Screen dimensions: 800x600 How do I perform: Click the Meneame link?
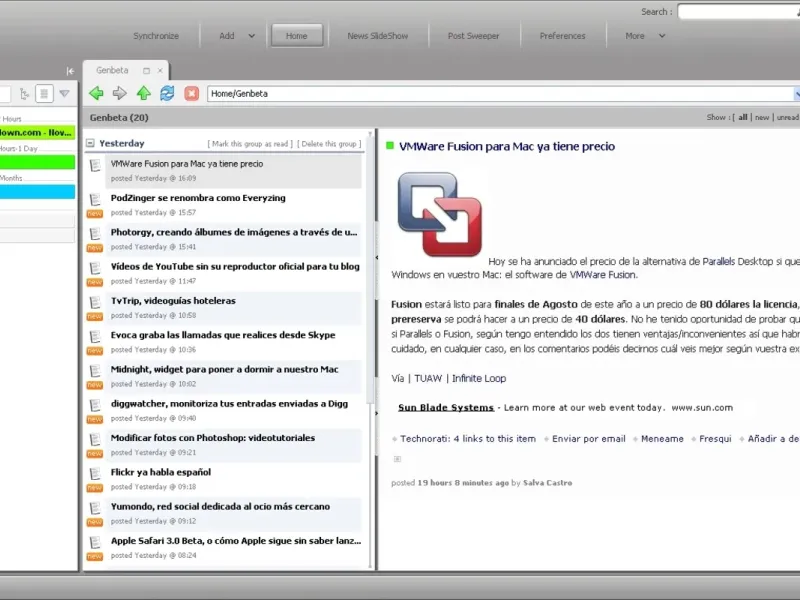coord(662,439)
